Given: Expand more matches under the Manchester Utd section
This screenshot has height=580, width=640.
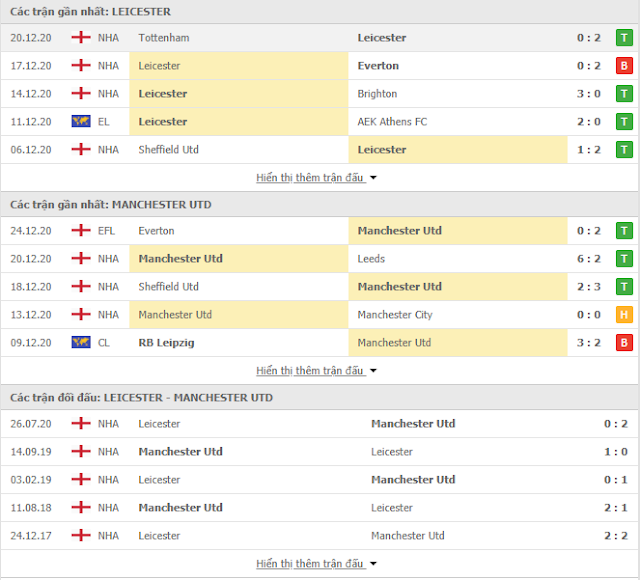Looking at the screenshot, I should pyautogui.click(x=316, y=371).
